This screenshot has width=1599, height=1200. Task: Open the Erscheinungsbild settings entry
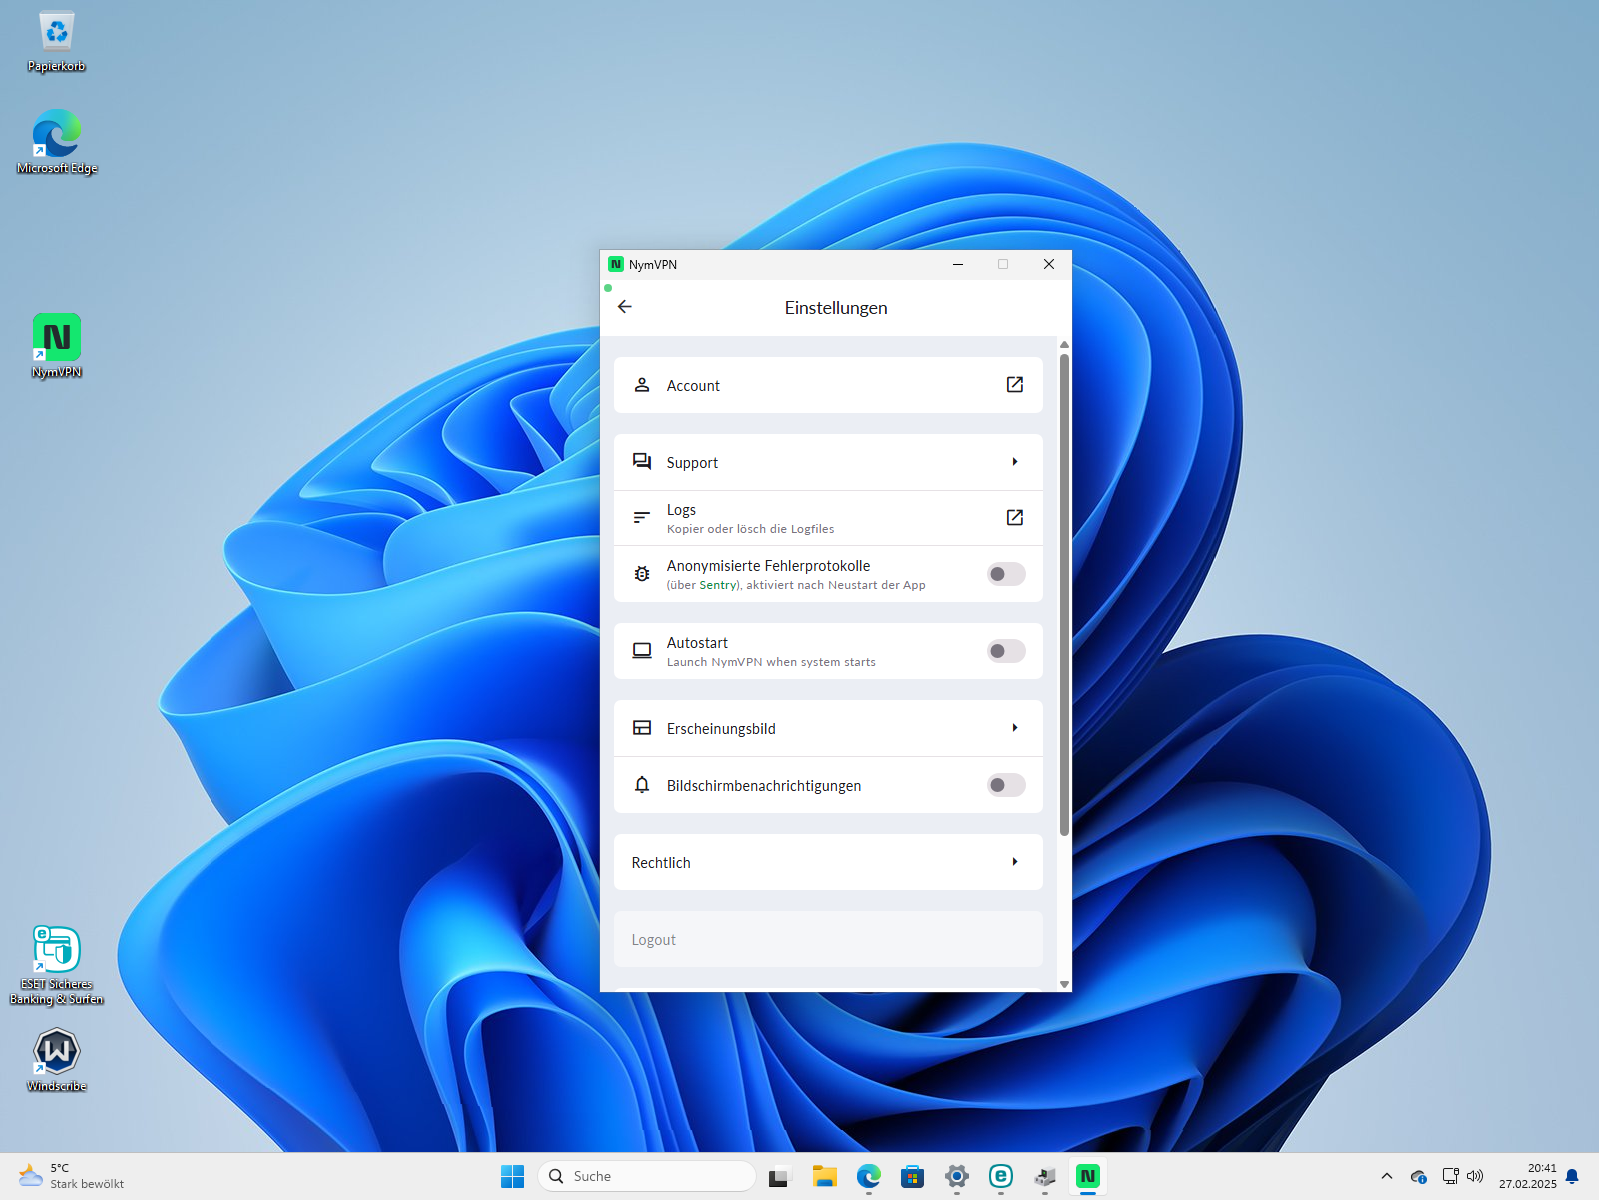tap(828, 728)
